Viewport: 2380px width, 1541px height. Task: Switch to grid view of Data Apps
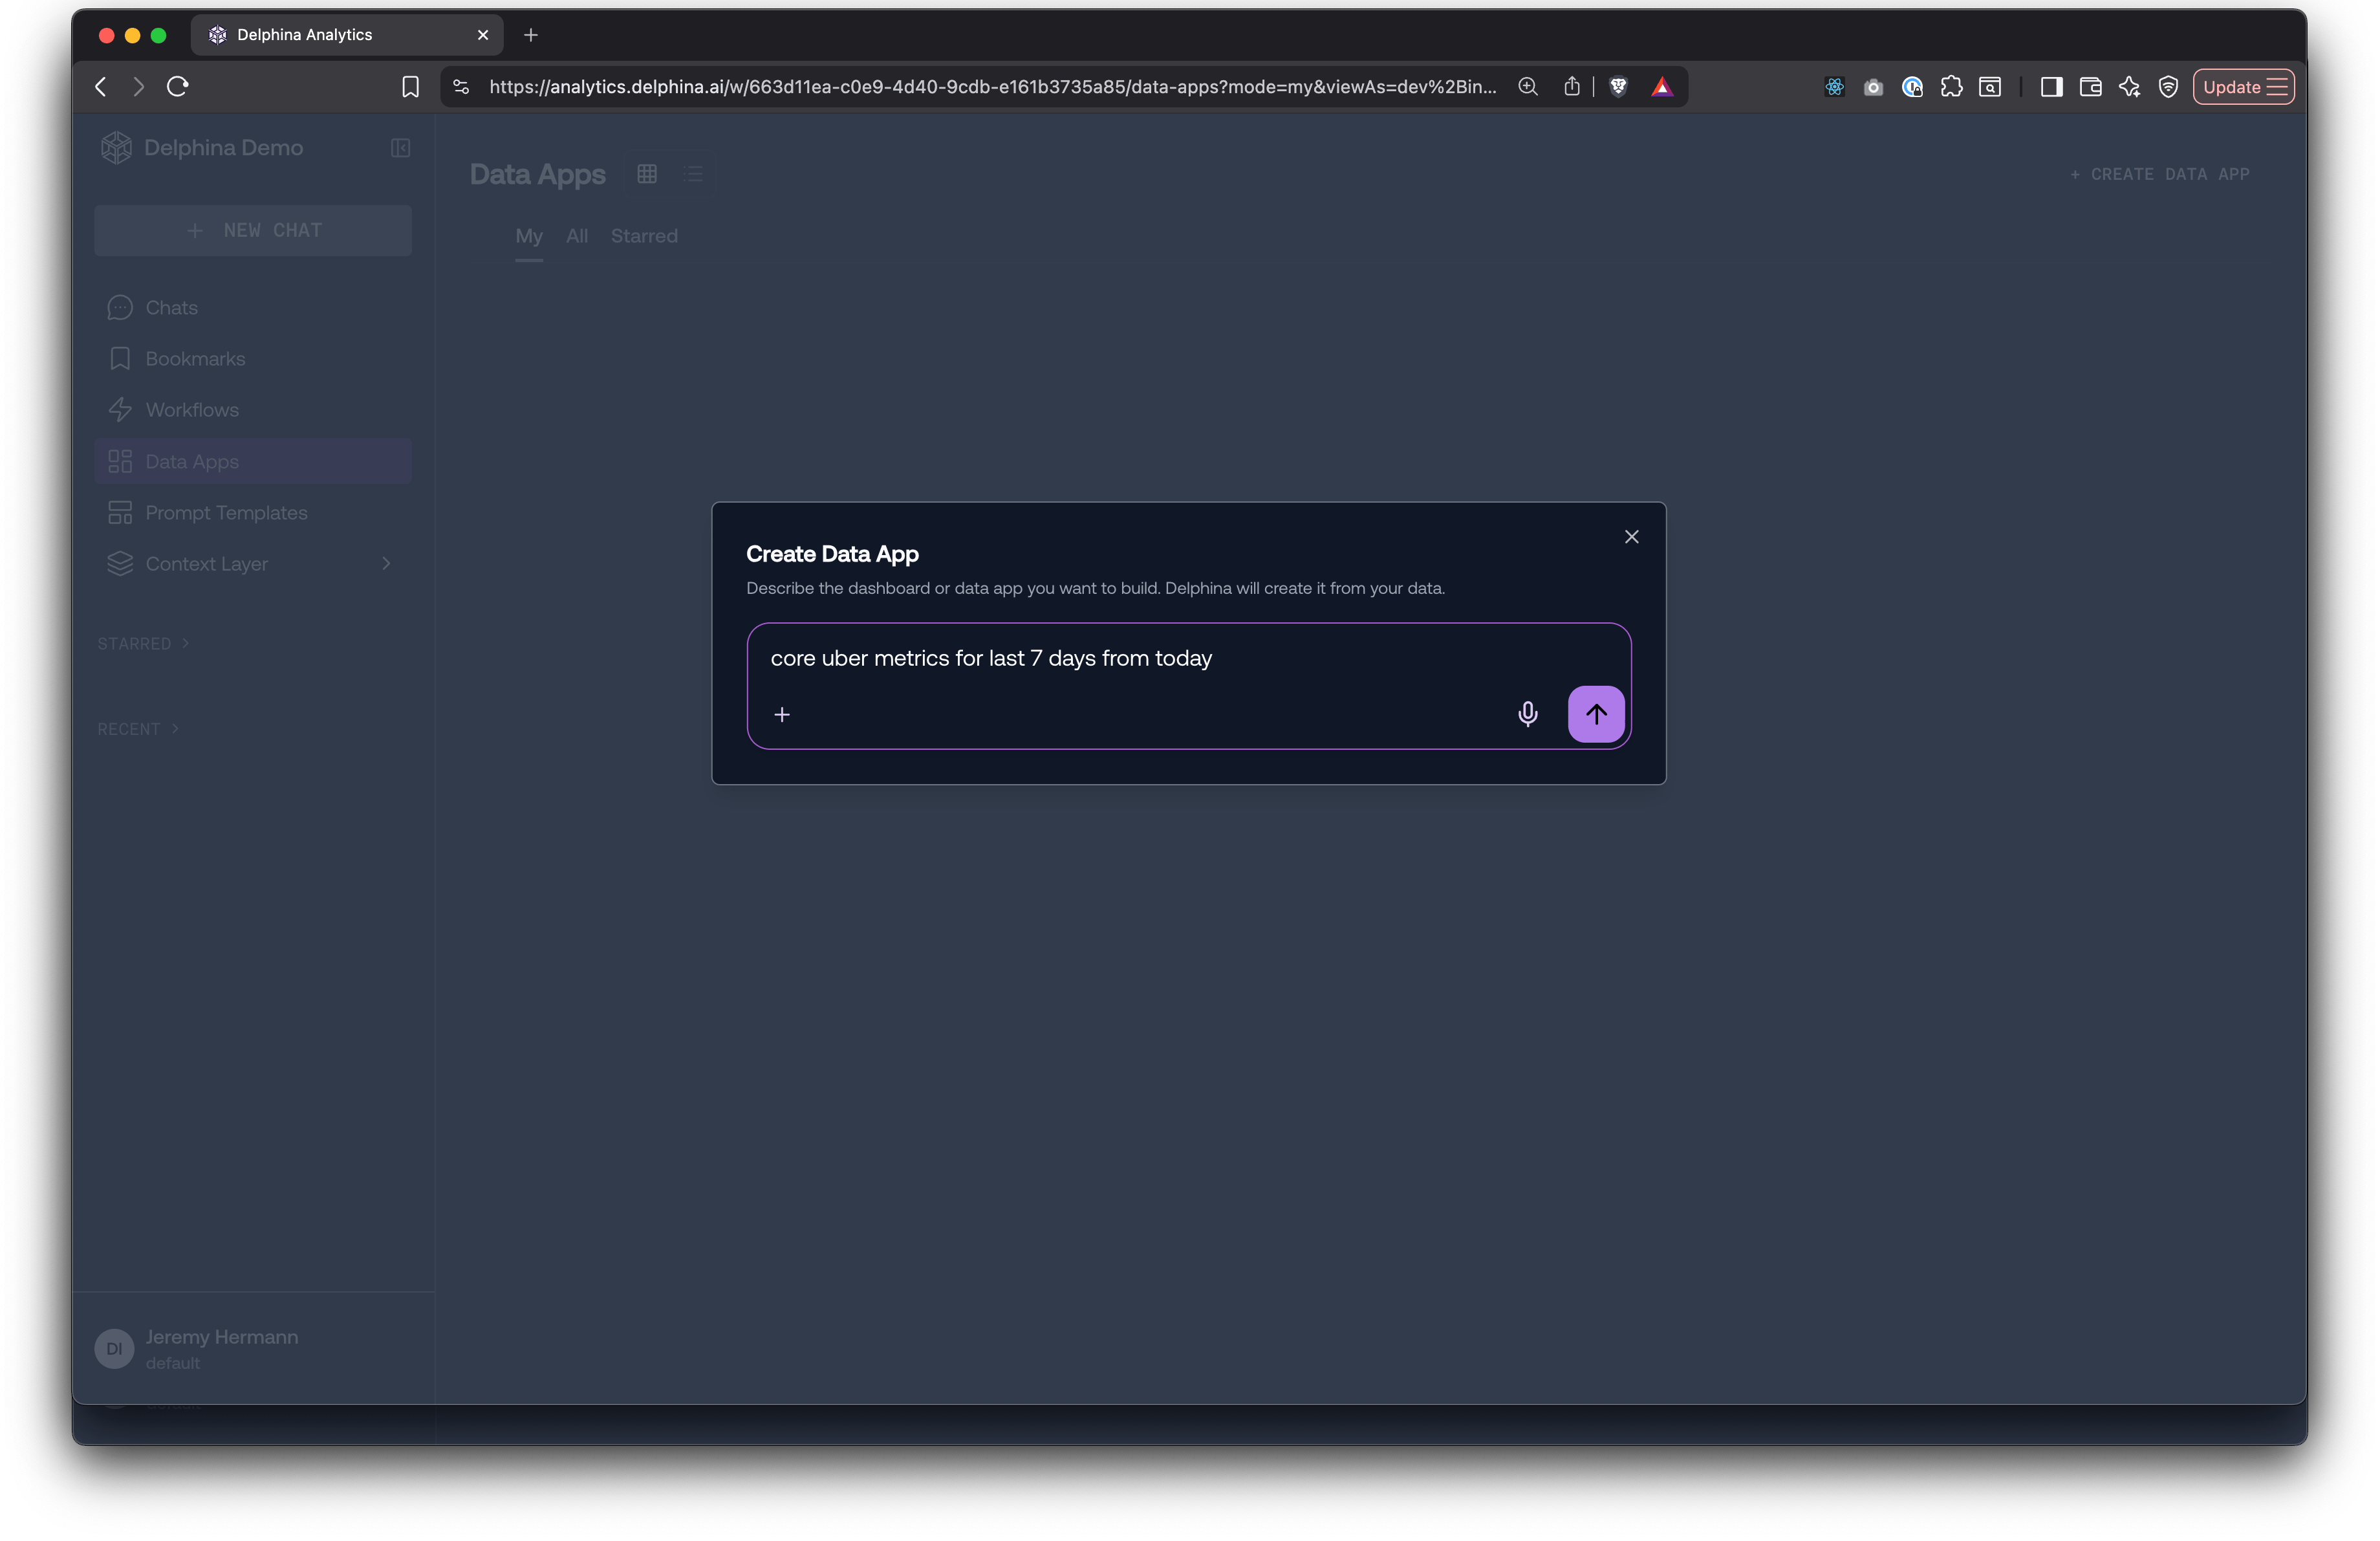[x=647, y=174]
